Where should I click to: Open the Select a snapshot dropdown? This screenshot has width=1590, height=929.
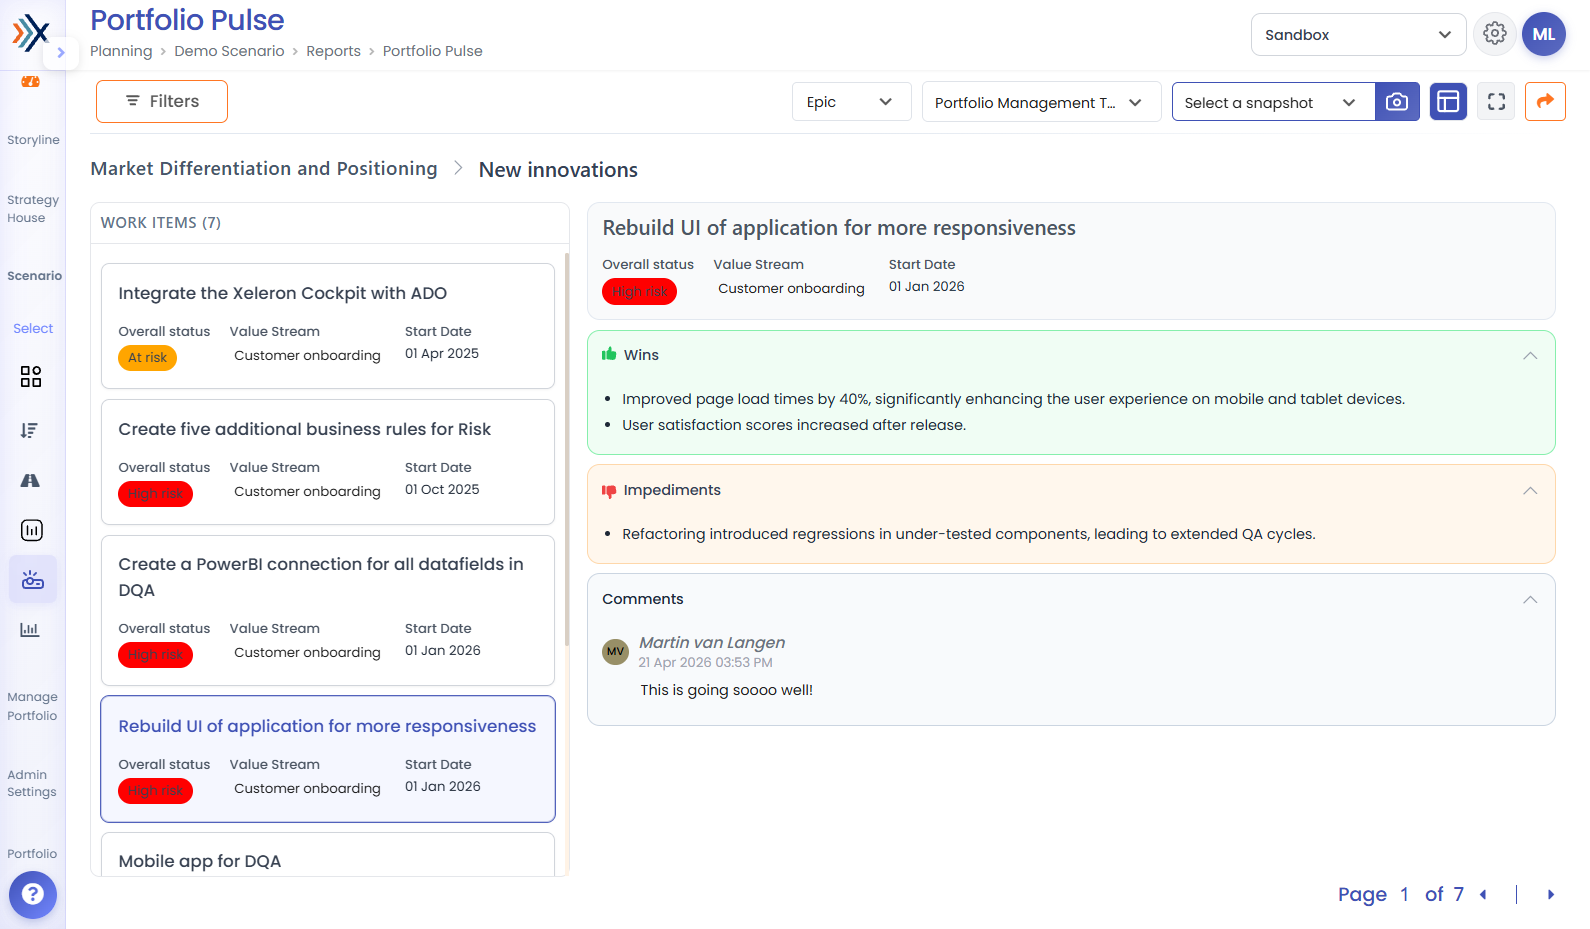click(x=1273, y=102)
